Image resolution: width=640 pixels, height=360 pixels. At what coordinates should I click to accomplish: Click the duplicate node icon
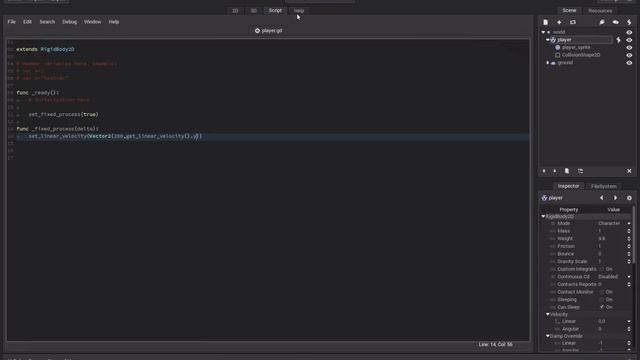click(x=567, y=171)
